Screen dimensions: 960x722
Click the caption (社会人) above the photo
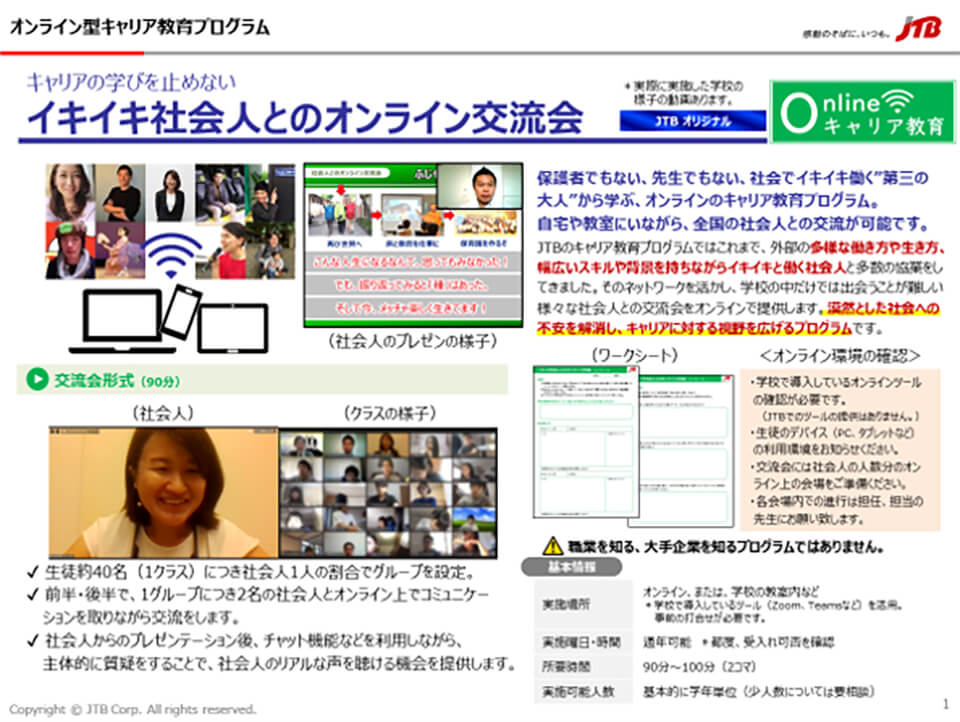[163, 413]
